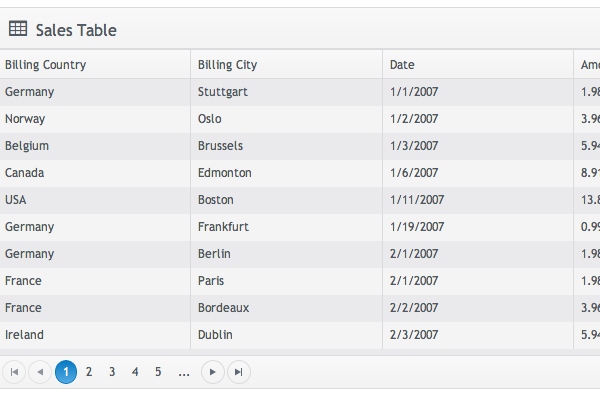The height and width of the screenshot is (400, 600).
Task: Show more pages via ellipsis
Action: 184,372
